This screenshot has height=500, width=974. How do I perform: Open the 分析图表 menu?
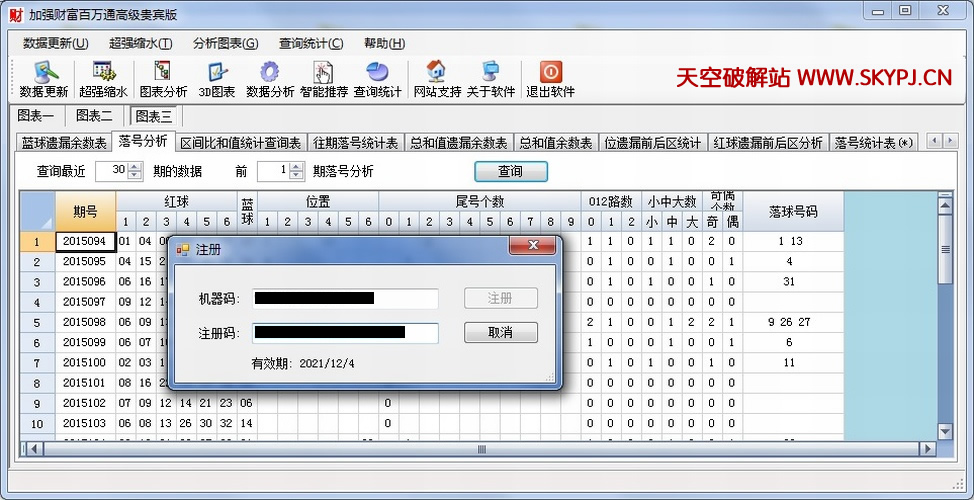(225, 43)
